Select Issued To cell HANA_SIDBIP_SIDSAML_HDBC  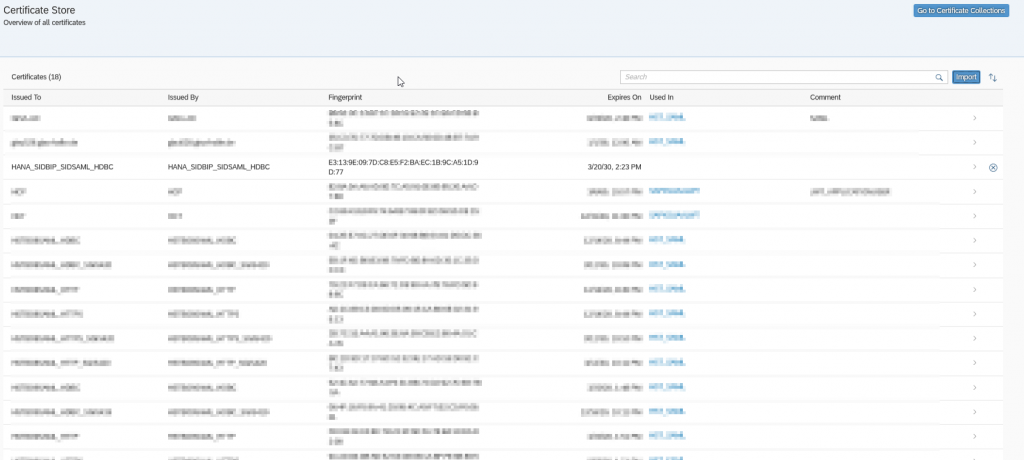[x=62, y=167]
